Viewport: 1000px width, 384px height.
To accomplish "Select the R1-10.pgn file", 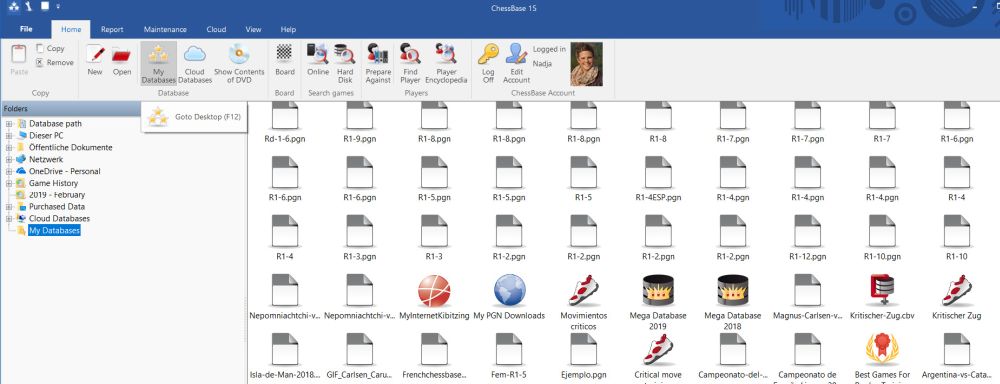I will point(882,231).
